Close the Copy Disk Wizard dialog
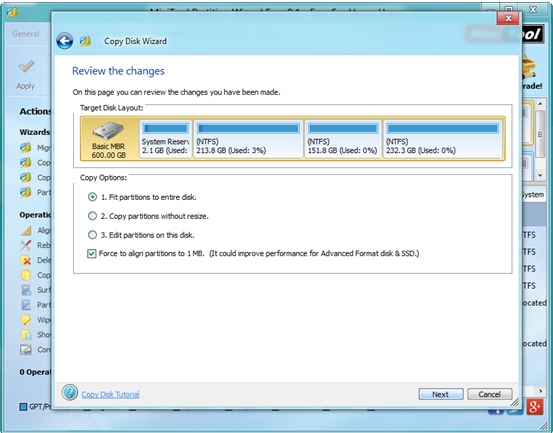Image resolution: width=553 pixels, height=433 pixels. pyautogui.click(x=508, y=18)
